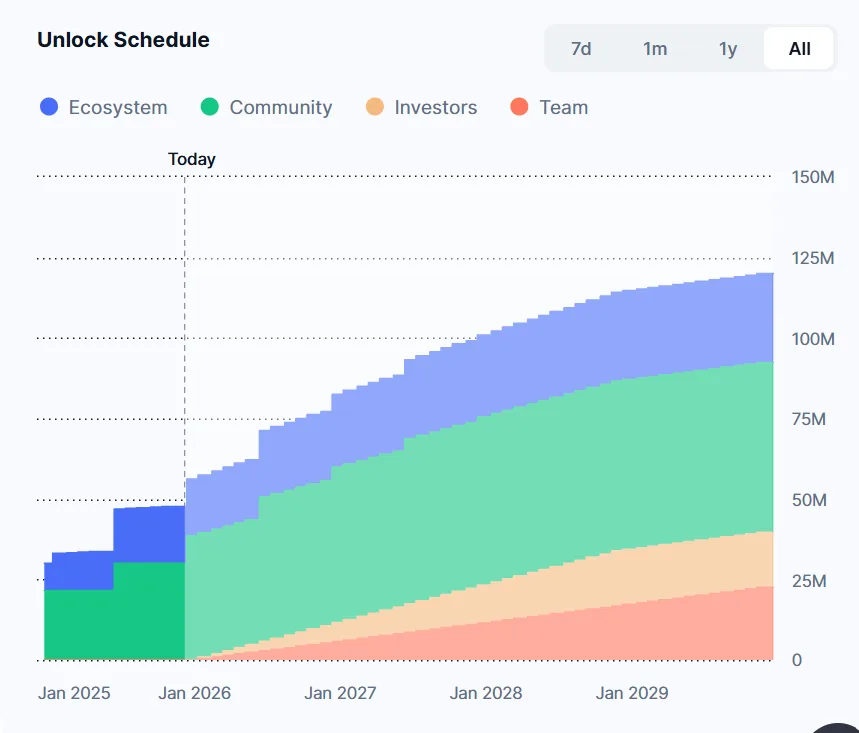Switch to the 7d time range tab
This screenshot has height=733, width=859.
coord(581,47)
